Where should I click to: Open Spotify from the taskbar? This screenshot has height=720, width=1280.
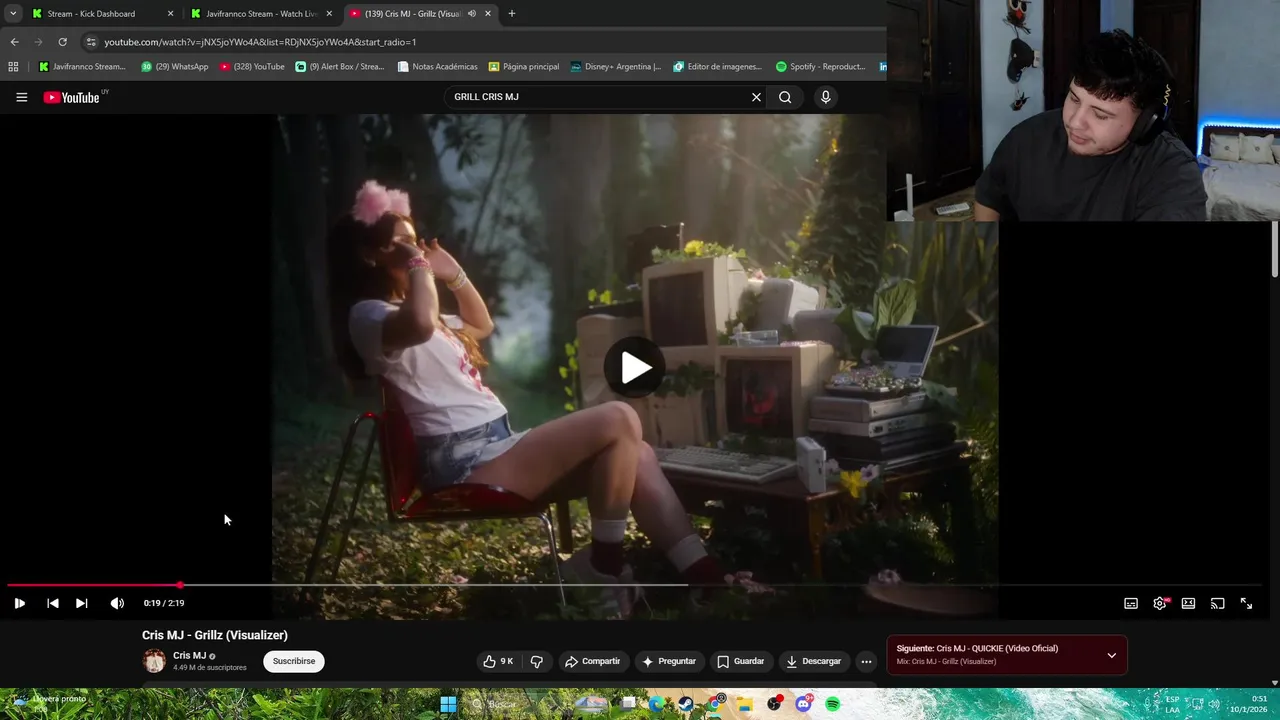tap(833, 704)
